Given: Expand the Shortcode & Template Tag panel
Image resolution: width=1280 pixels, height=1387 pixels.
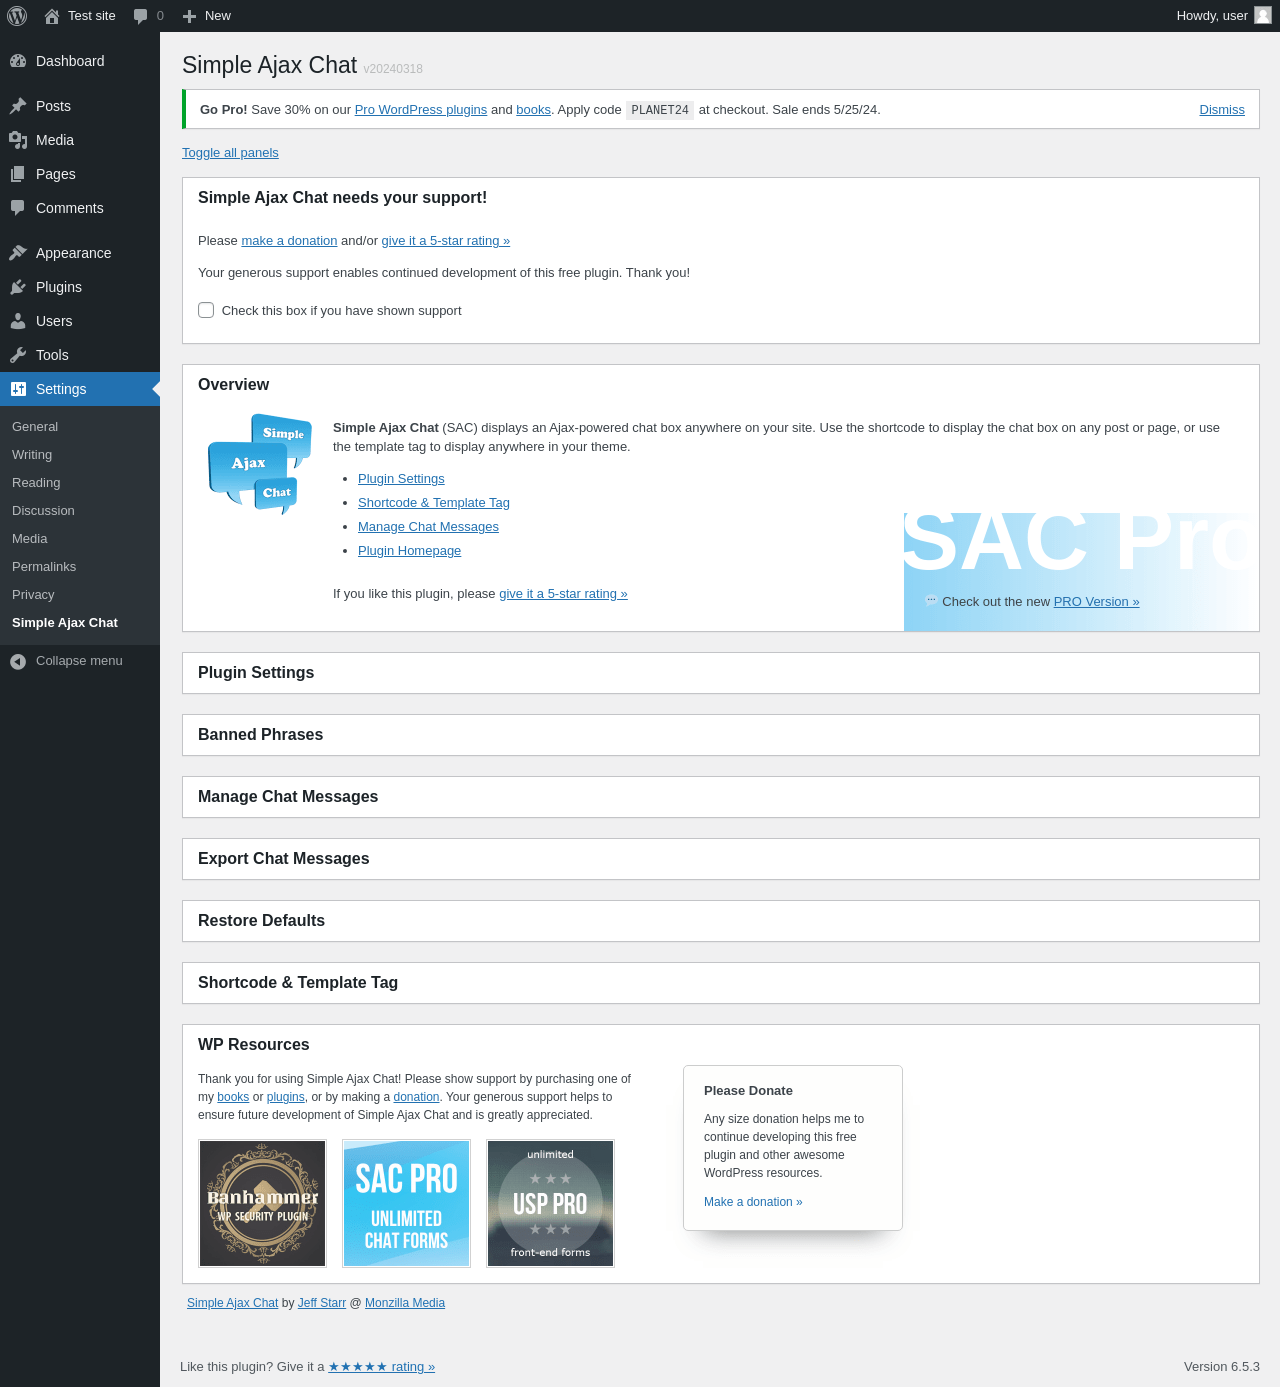Looking at the screenshot, I should (721, 983).
